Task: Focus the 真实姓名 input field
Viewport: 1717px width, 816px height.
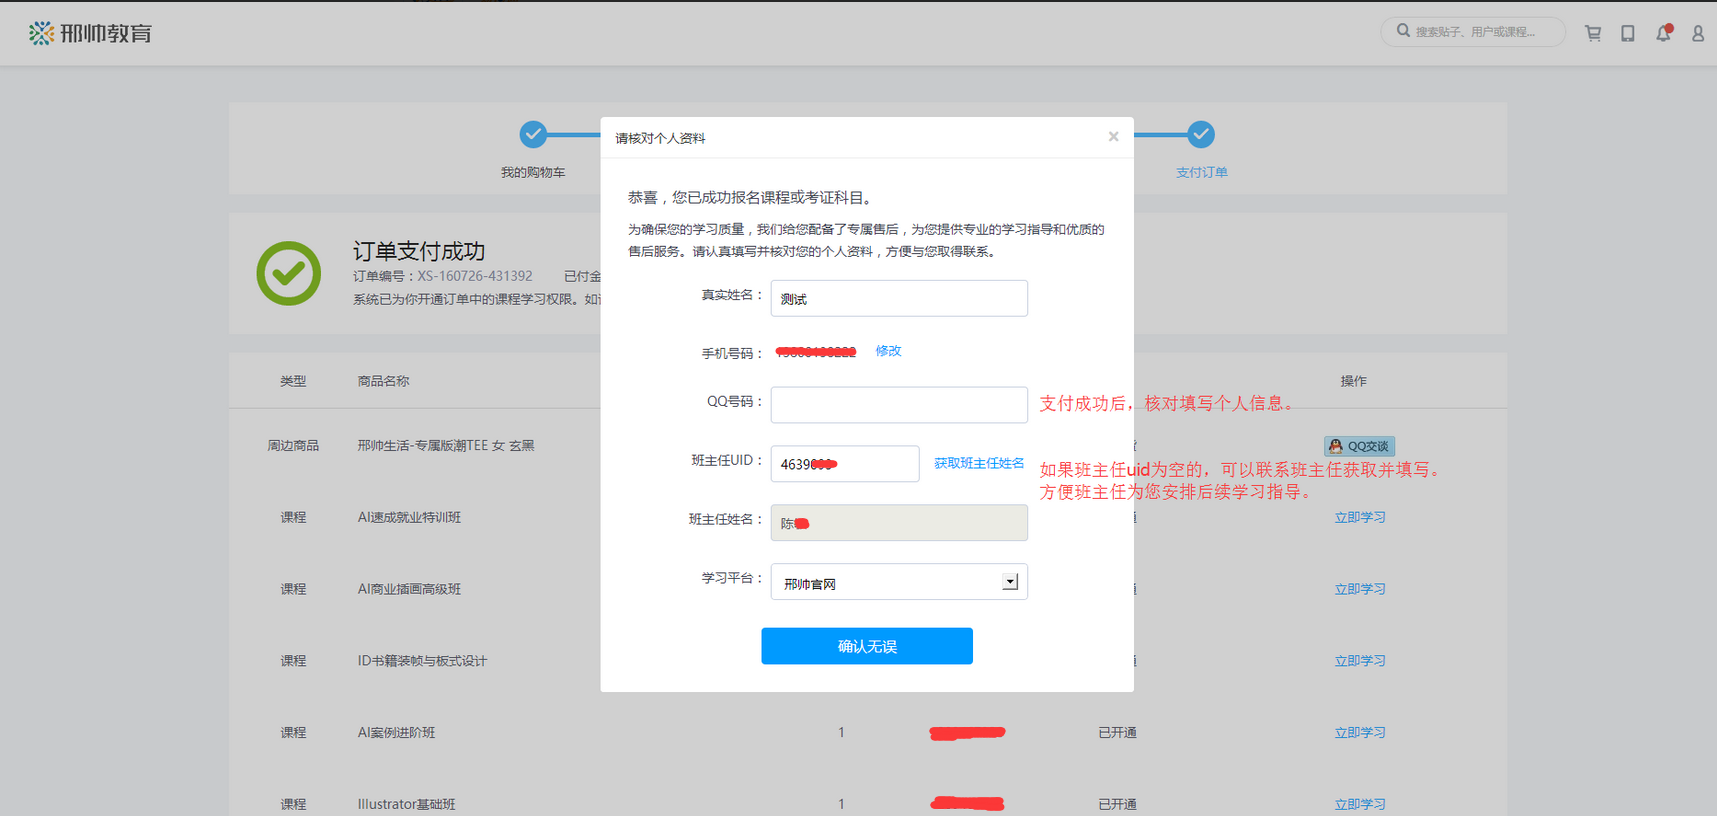Action: point(899,299)
